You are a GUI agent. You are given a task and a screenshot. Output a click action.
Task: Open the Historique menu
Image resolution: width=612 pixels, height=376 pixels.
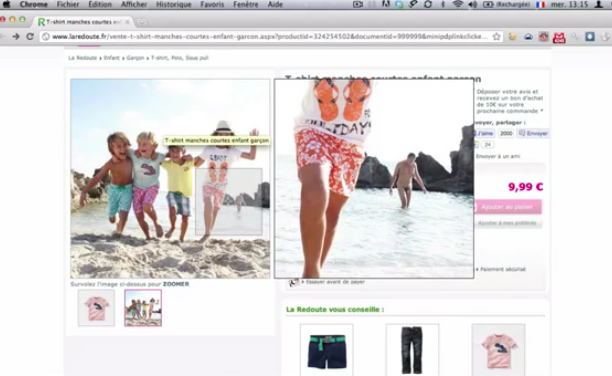tap(174, 4)
